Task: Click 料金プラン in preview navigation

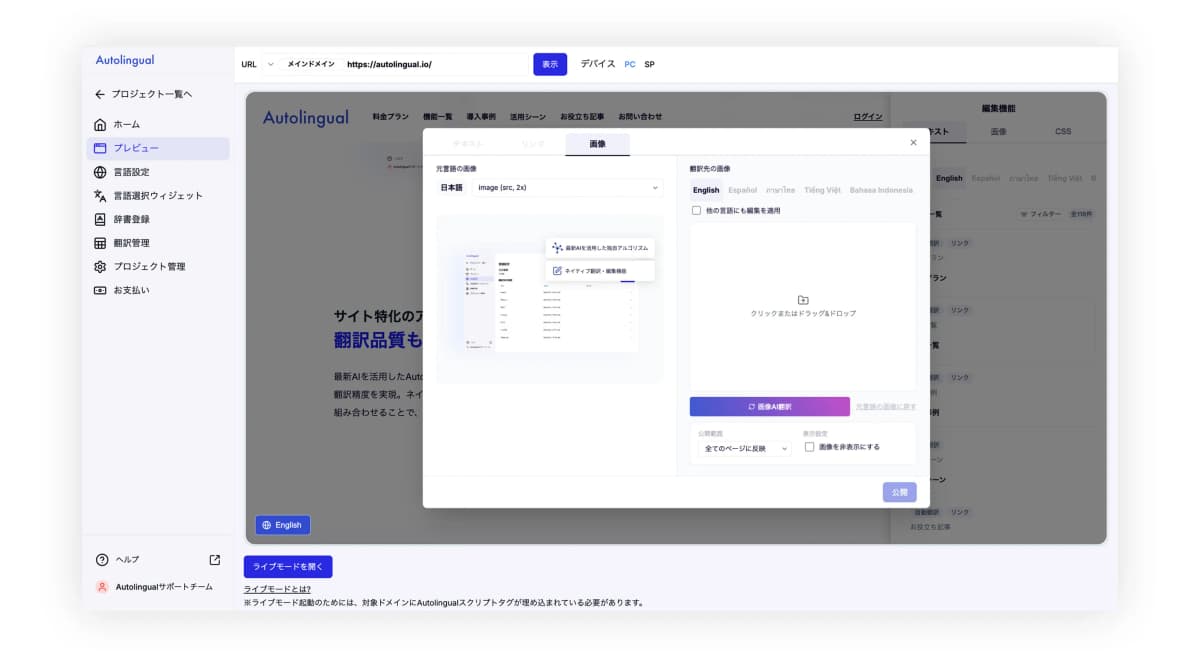Action: (x=390, y=117)
